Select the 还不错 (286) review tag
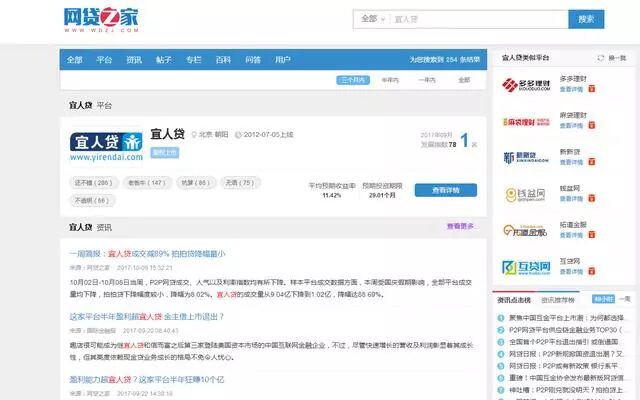The width and height of the screenshot is (640, 400). click(x=93, y=183)
